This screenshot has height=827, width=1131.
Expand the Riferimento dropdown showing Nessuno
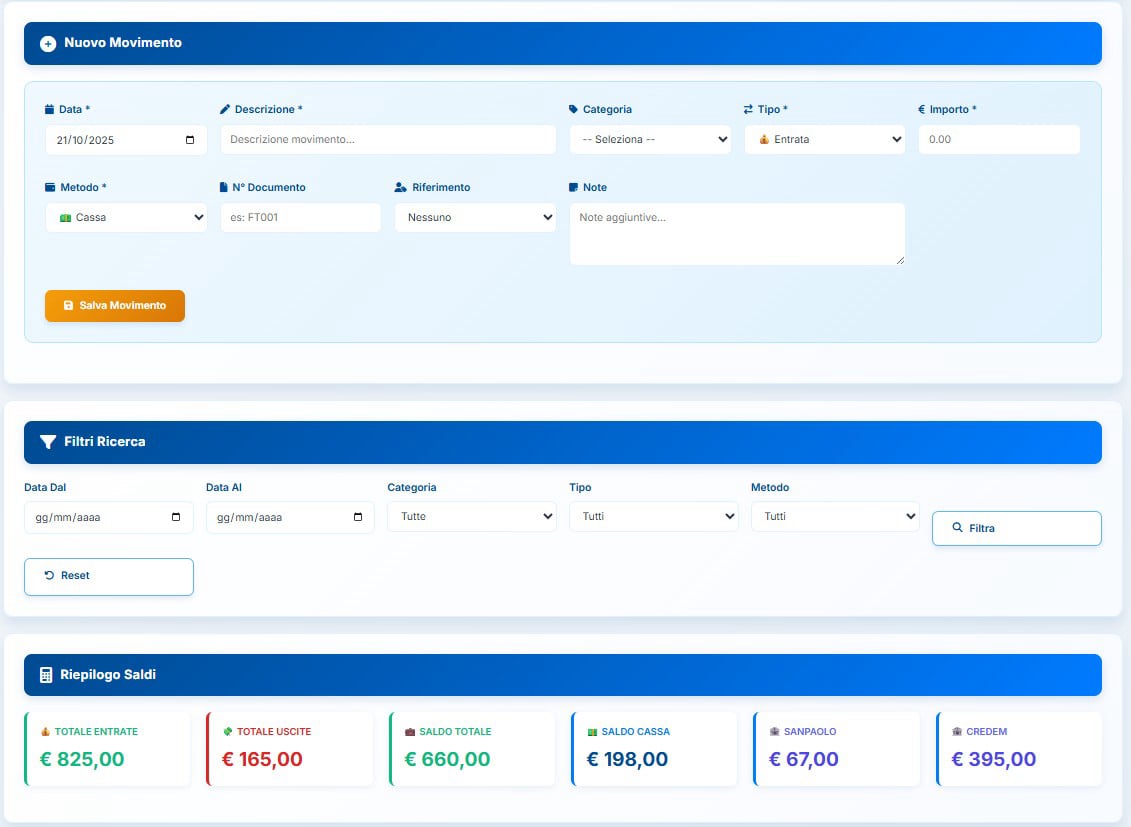pos(475,218)
